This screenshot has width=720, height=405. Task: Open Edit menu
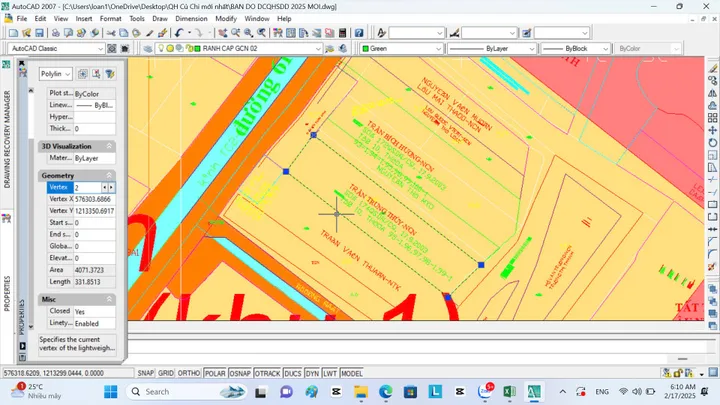click(40, 19)
